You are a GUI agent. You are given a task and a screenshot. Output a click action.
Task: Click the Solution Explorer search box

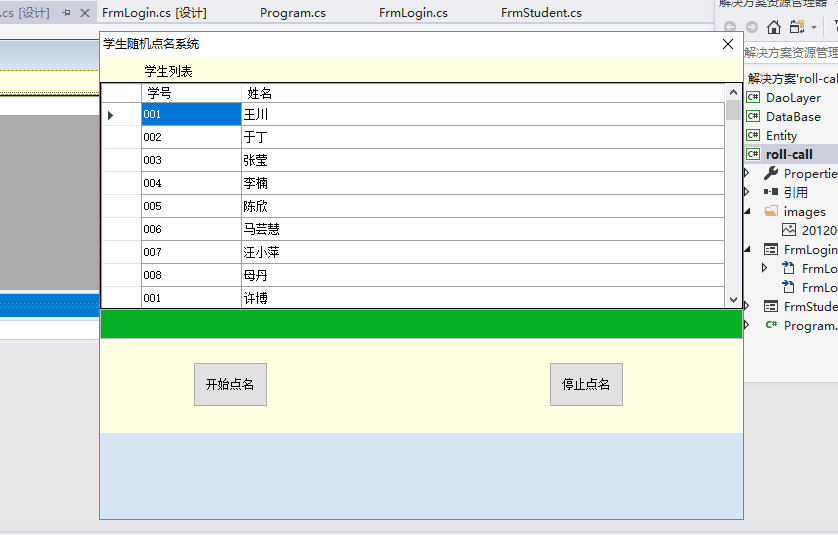(791, 52)
